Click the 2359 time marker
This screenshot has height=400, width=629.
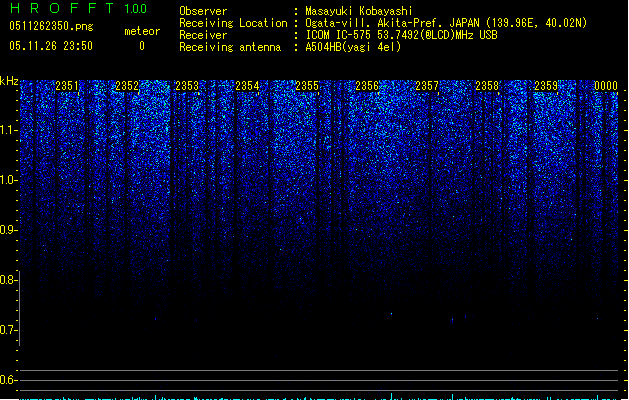546,86
